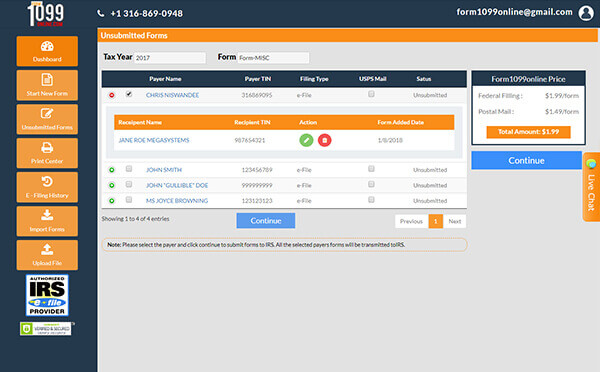Screen dimensions: 600x372
Task: Enable USPS Mail for John "Gullible" Doe
Action: click(x=371, y=184)
